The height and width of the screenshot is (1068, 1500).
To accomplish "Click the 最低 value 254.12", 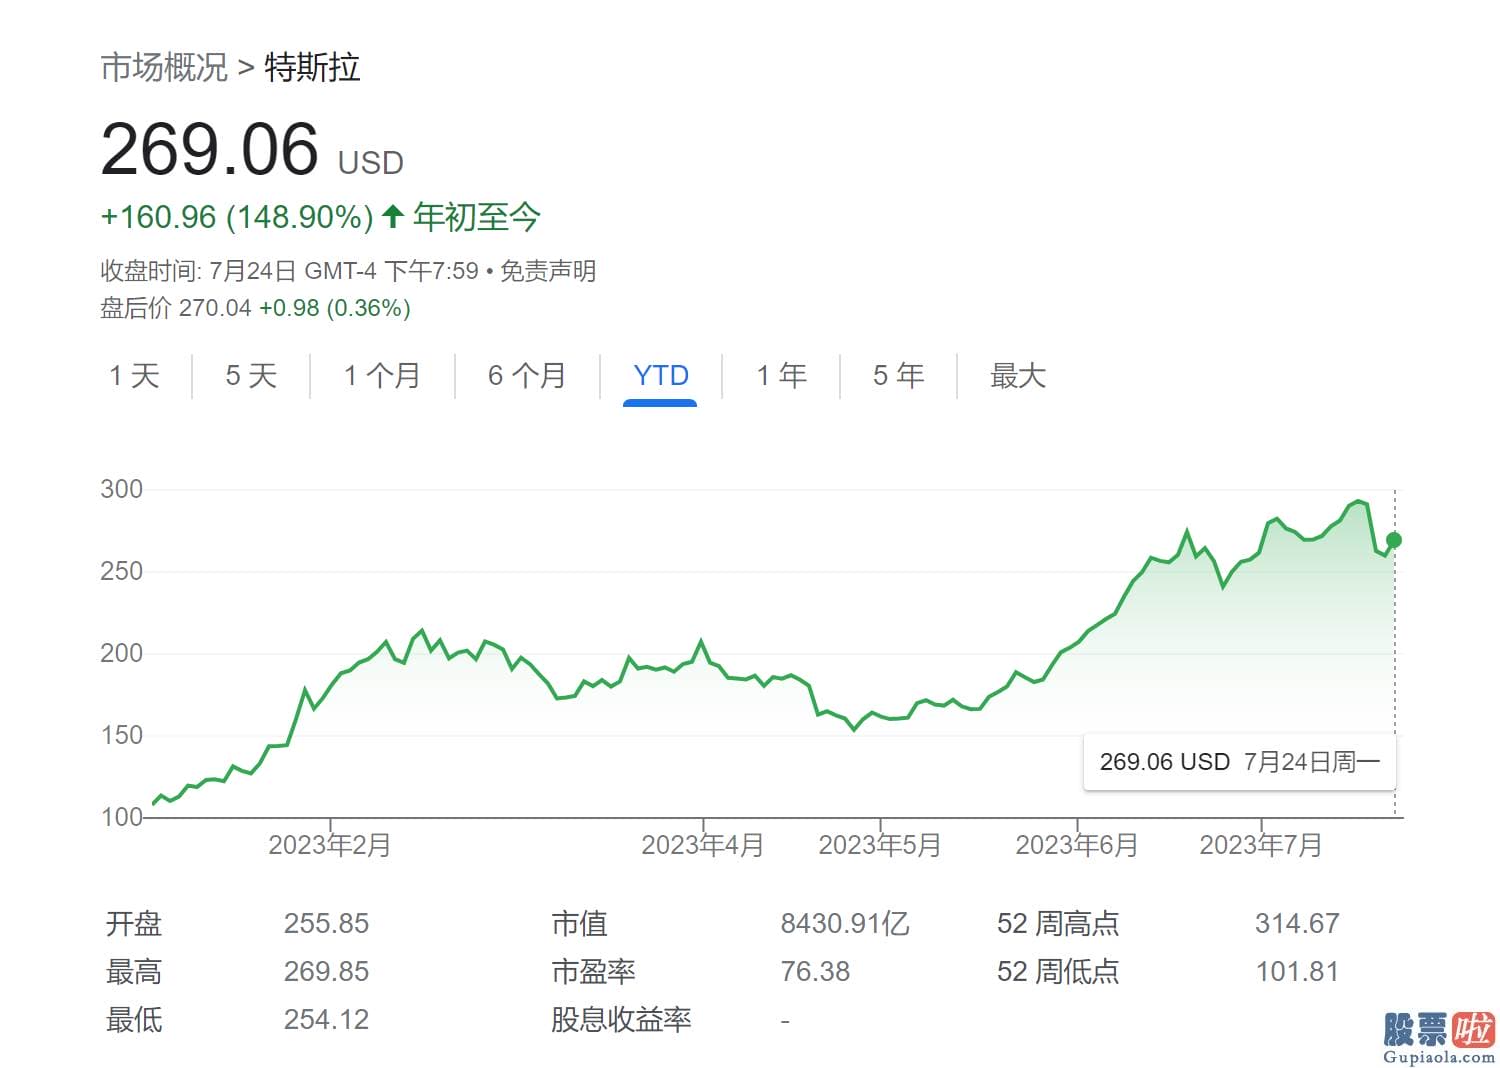I will tap(326, 1019).
